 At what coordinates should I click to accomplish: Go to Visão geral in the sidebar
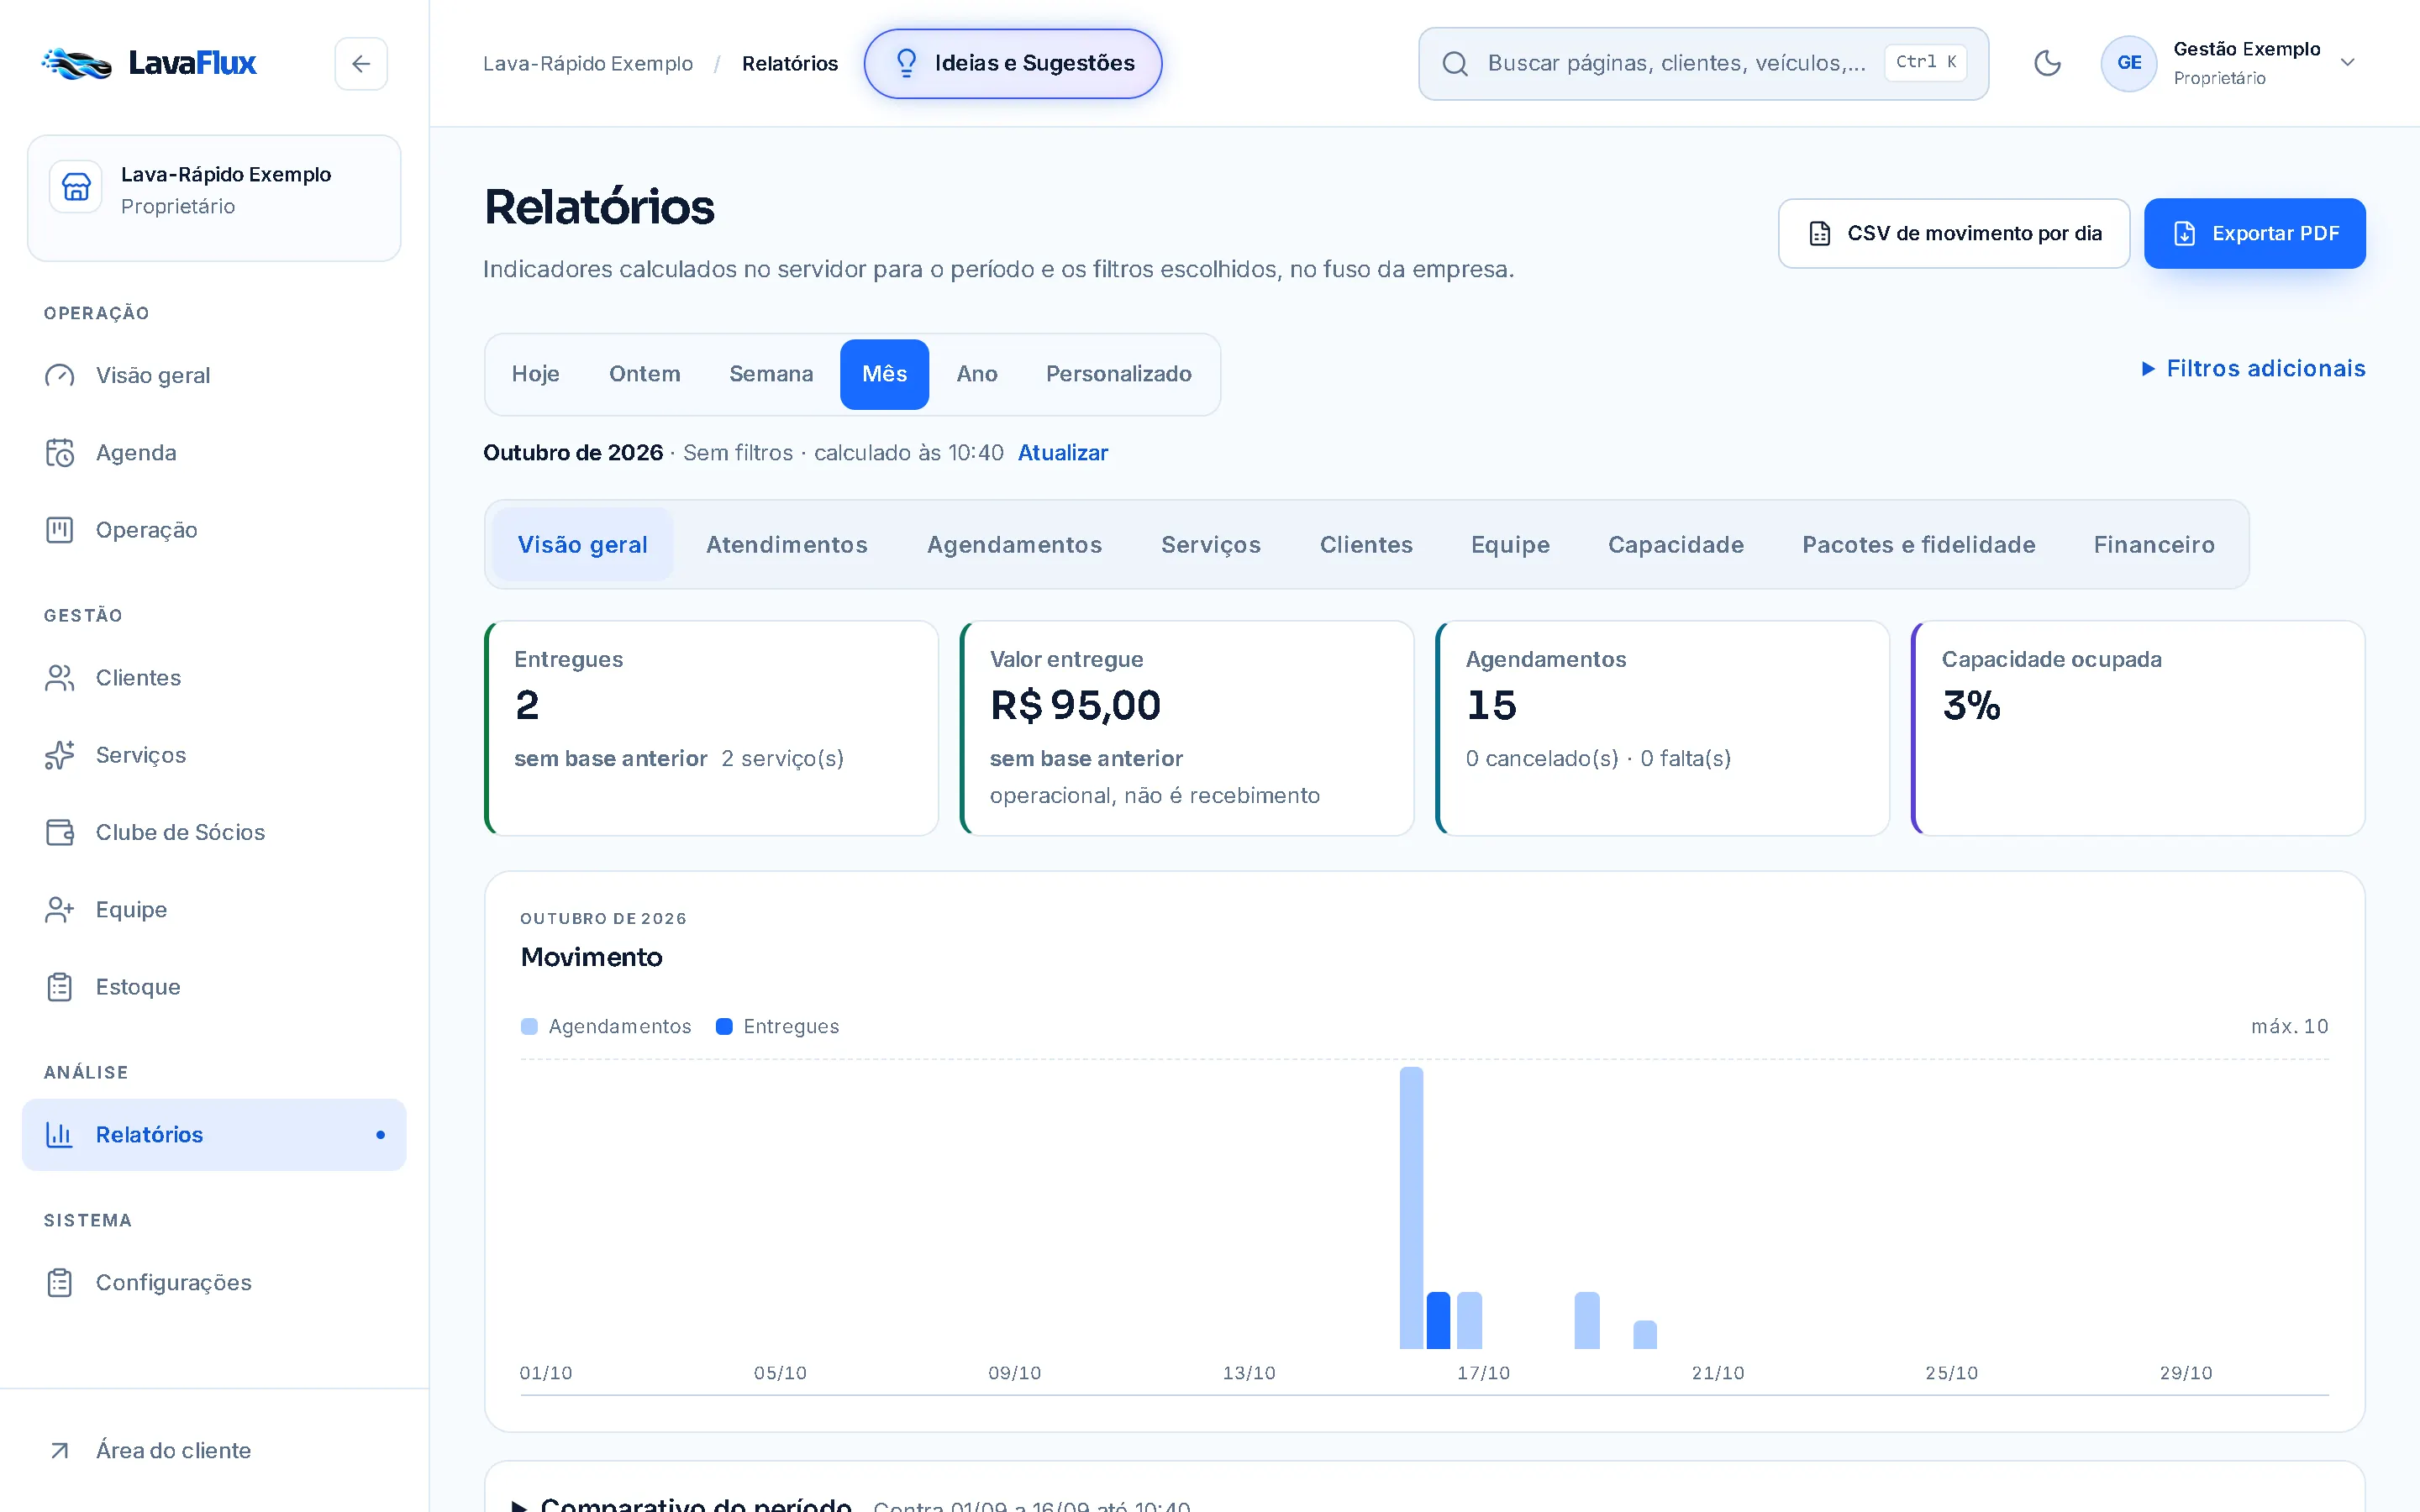(x=214, y=376)
